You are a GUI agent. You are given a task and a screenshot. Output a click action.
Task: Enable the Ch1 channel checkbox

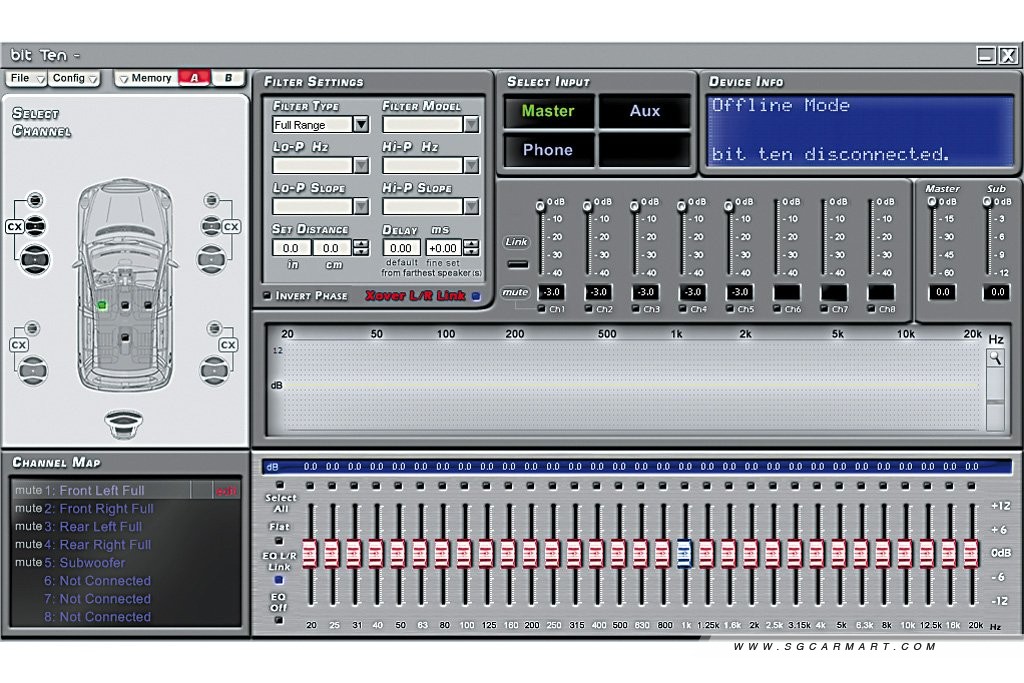(541, 309)
